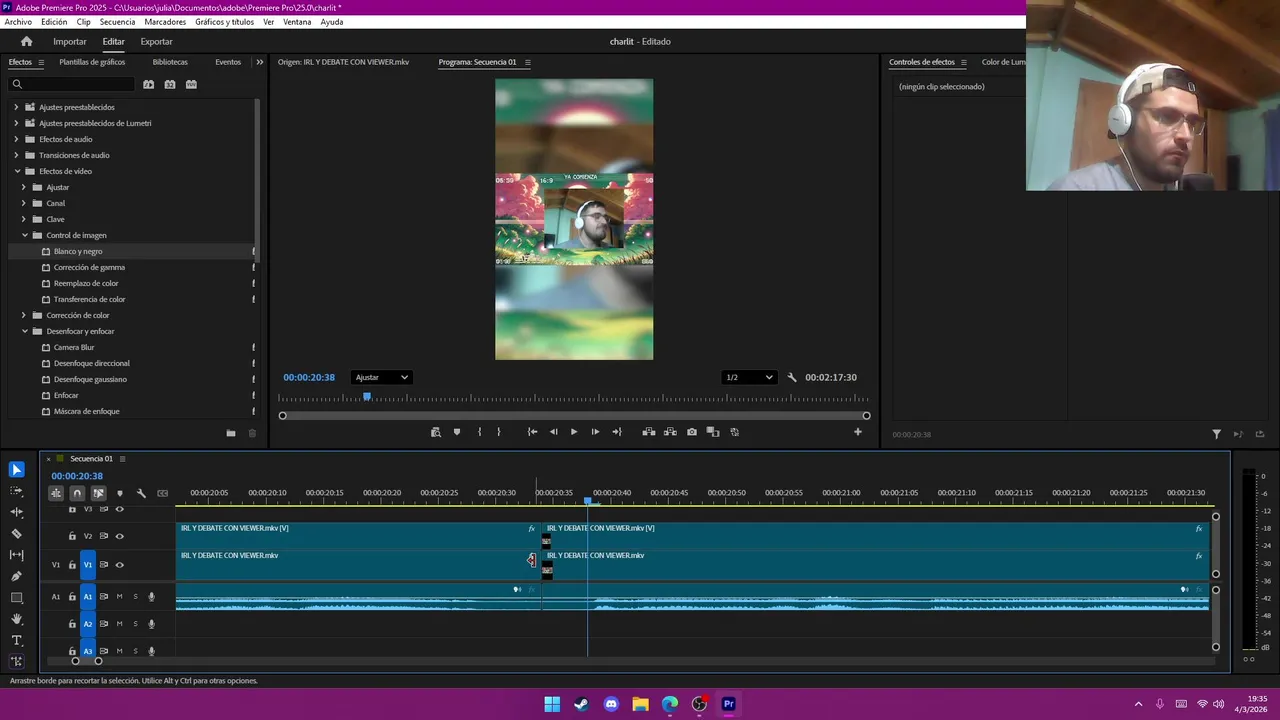
Task: Open Program monitor wrench settings
Action: 792,377
